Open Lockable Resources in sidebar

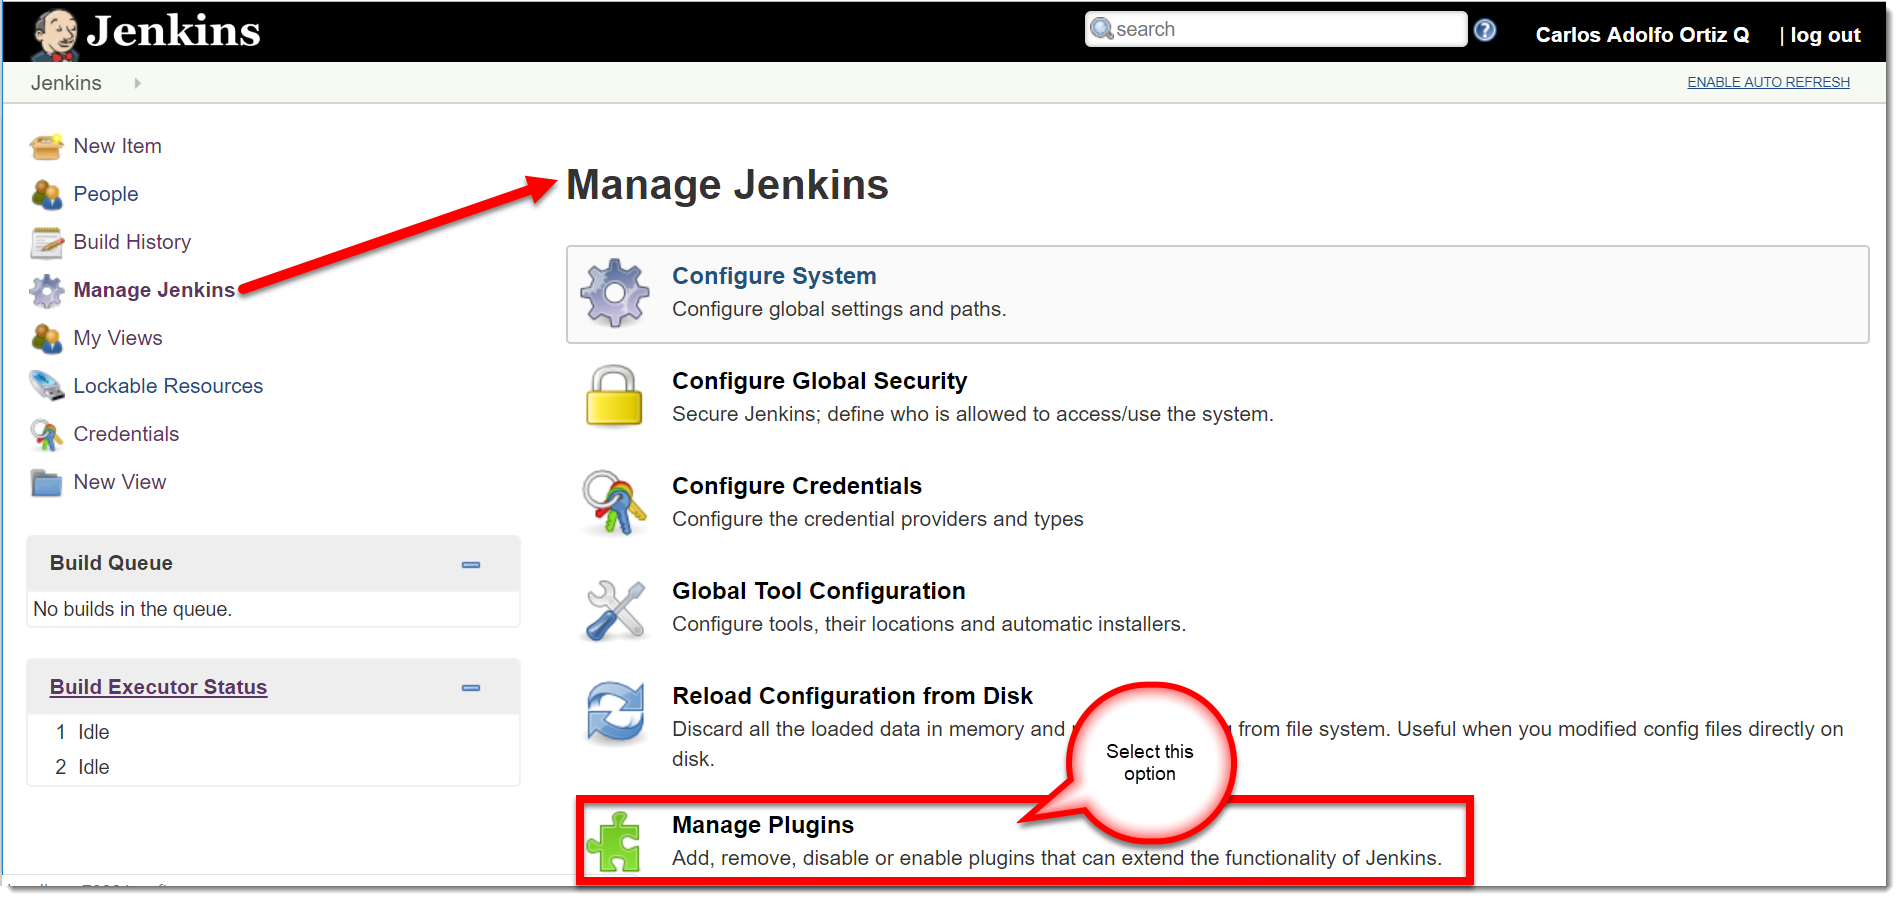click(x=168, y=386)
